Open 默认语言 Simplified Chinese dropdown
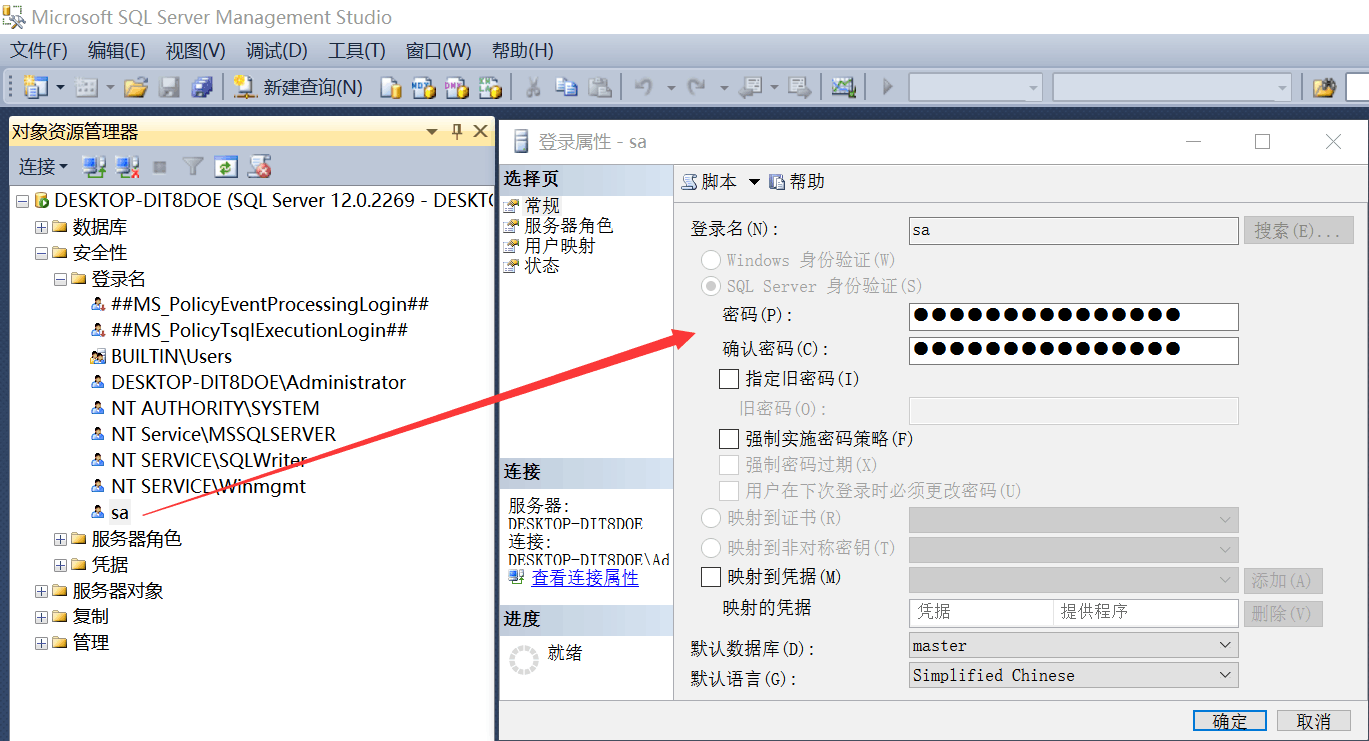1369x741 pixels. [x=1074, y=675]
